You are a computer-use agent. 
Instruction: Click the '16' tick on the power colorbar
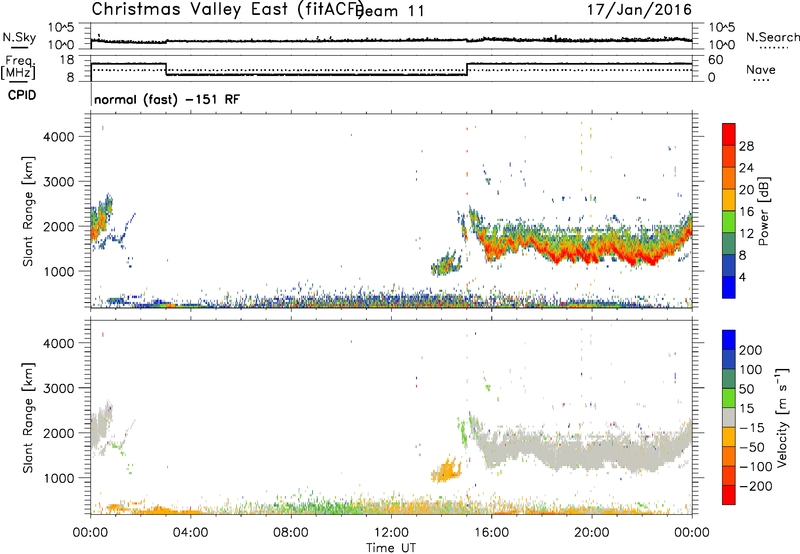point(746,212)
